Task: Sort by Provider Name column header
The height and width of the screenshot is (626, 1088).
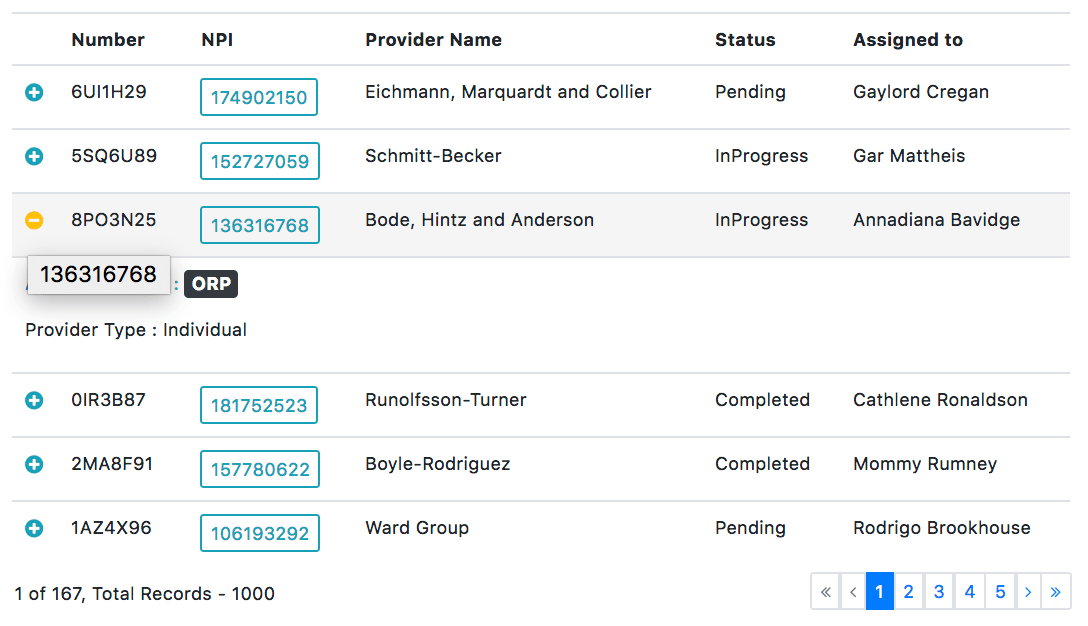Action: coord(433,40)
